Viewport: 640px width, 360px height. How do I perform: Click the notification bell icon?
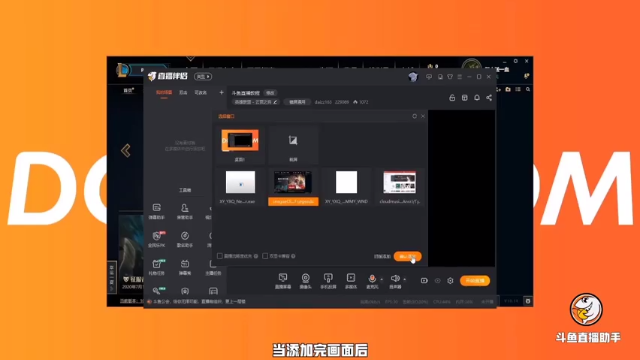(477, 98)
